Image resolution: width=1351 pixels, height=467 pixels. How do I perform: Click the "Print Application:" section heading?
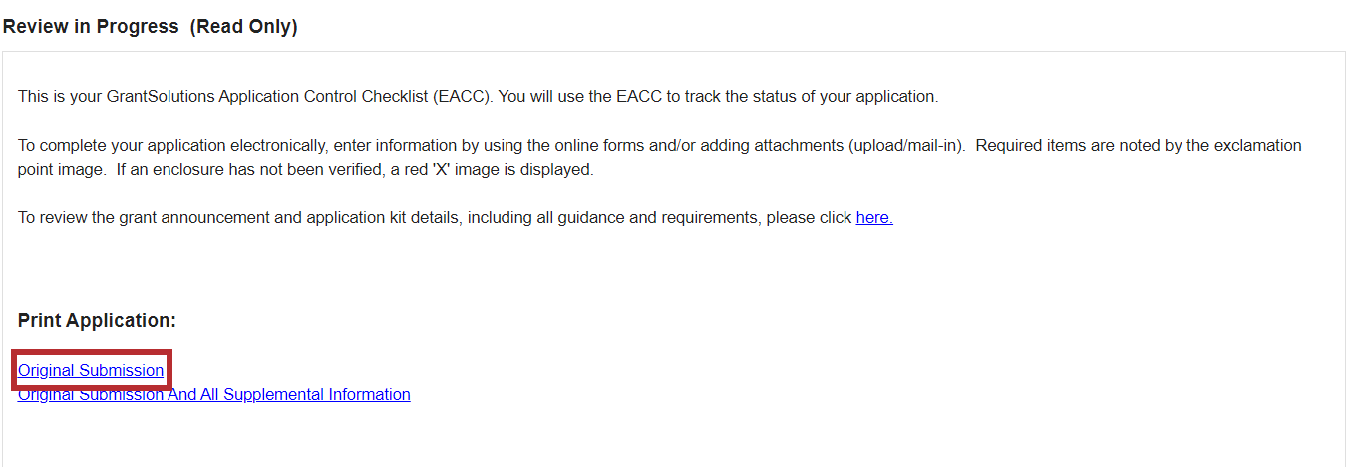97,320
